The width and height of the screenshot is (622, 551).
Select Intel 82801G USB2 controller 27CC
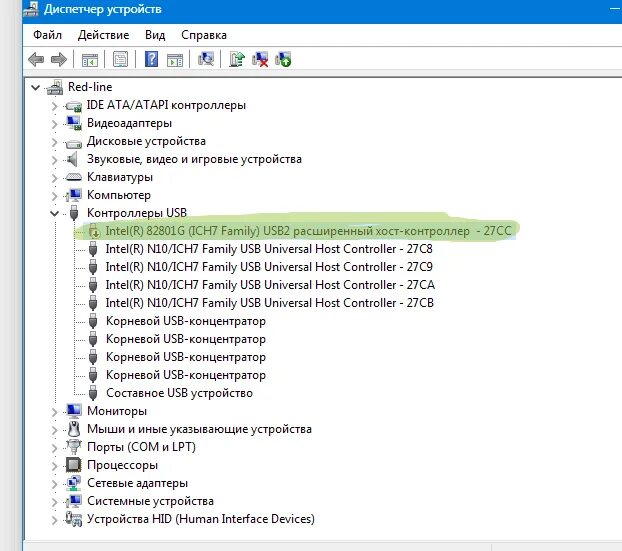(308, 231)
